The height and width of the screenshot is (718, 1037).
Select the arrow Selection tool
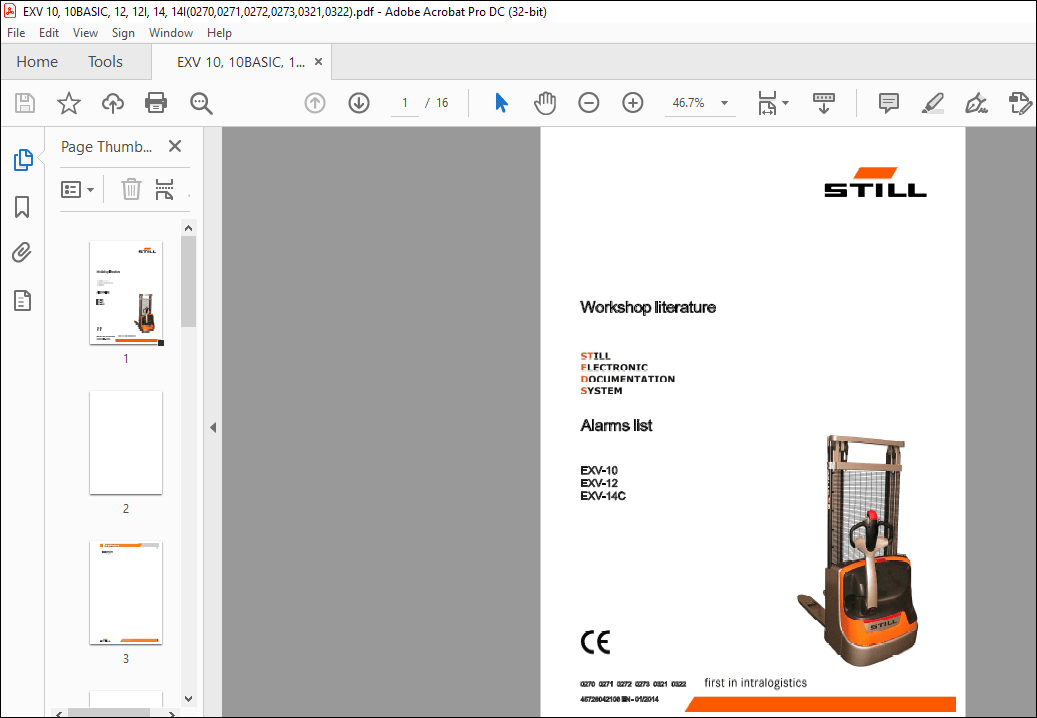pyautogui.click(x=501, y=102)
